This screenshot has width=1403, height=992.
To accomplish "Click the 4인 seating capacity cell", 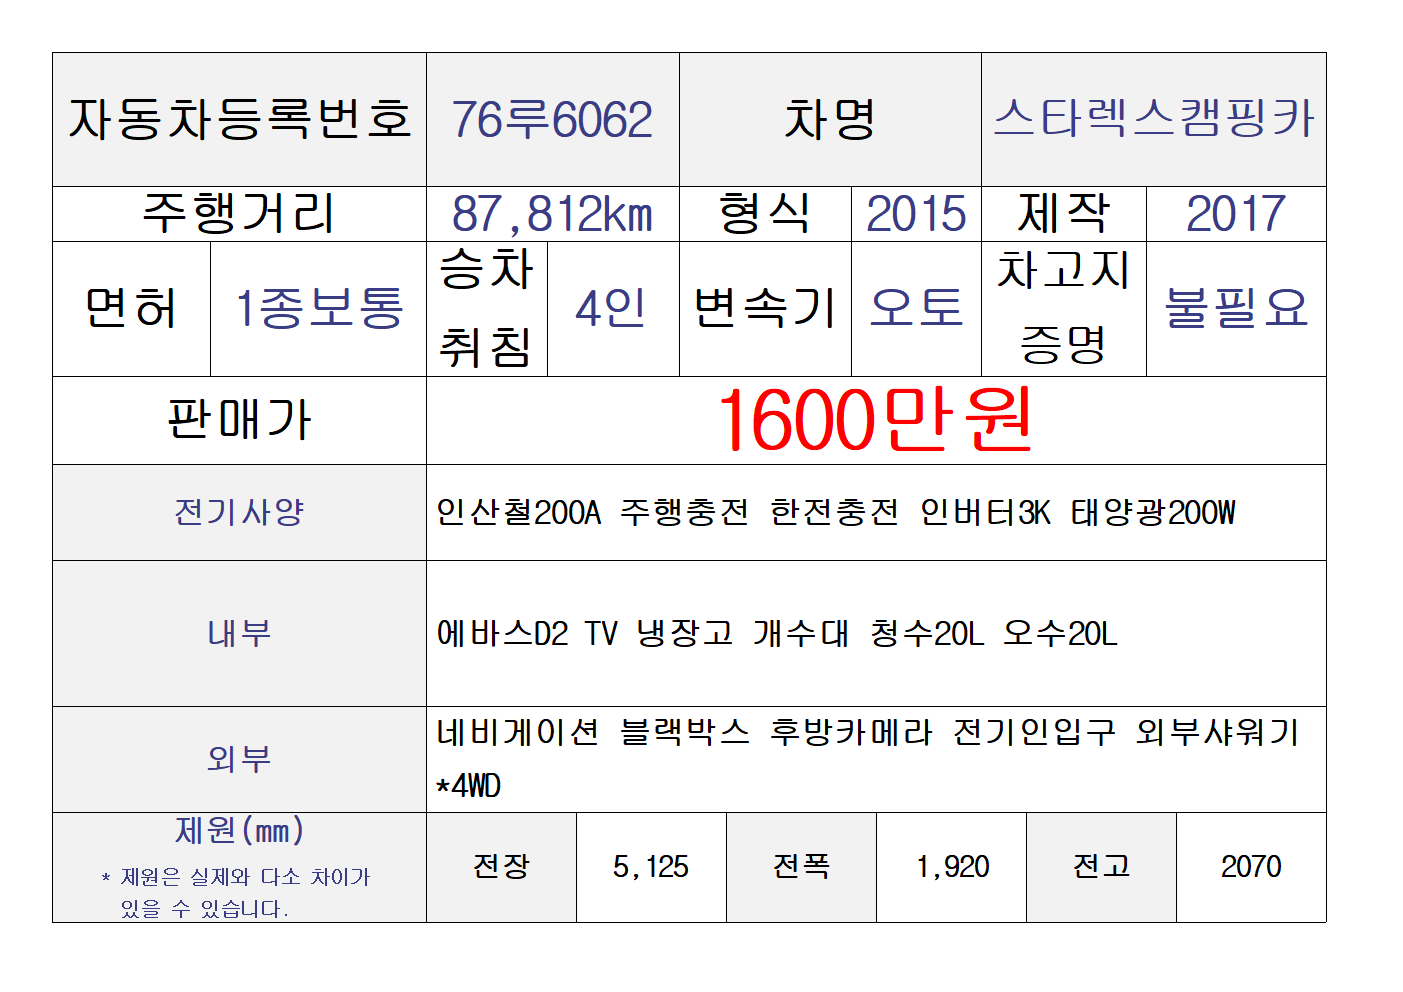I will pyautogui.click(x=611, y=308).
